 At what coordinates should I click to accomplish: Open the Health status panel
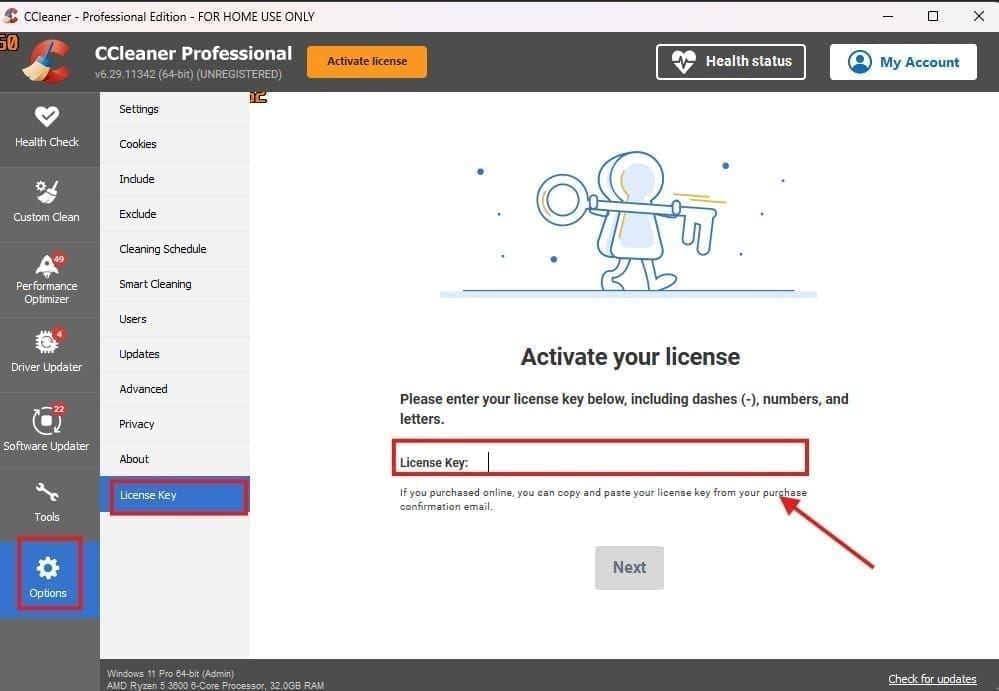click(x=731, y=62)
